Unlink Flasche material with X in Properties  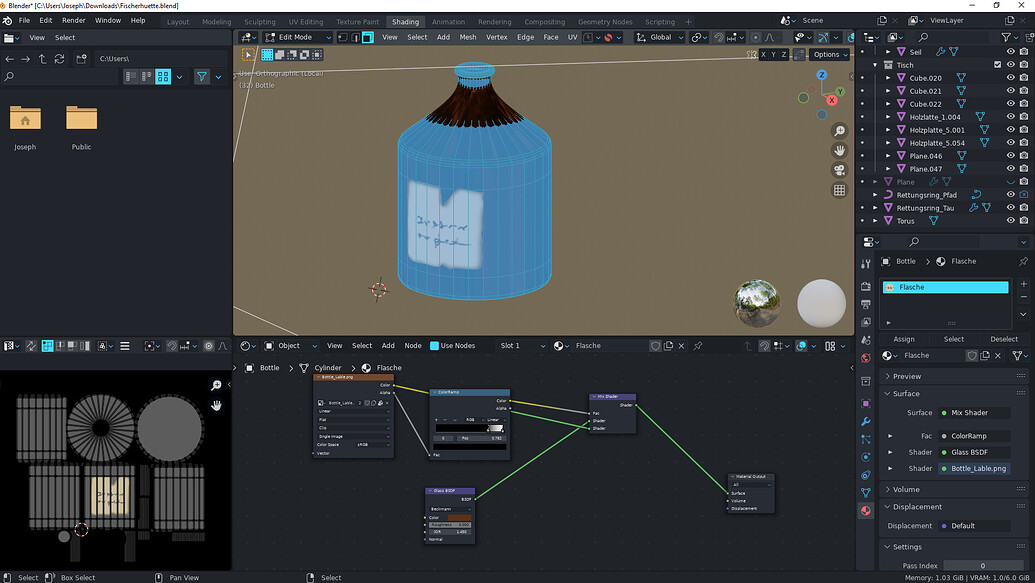[997, 355]
